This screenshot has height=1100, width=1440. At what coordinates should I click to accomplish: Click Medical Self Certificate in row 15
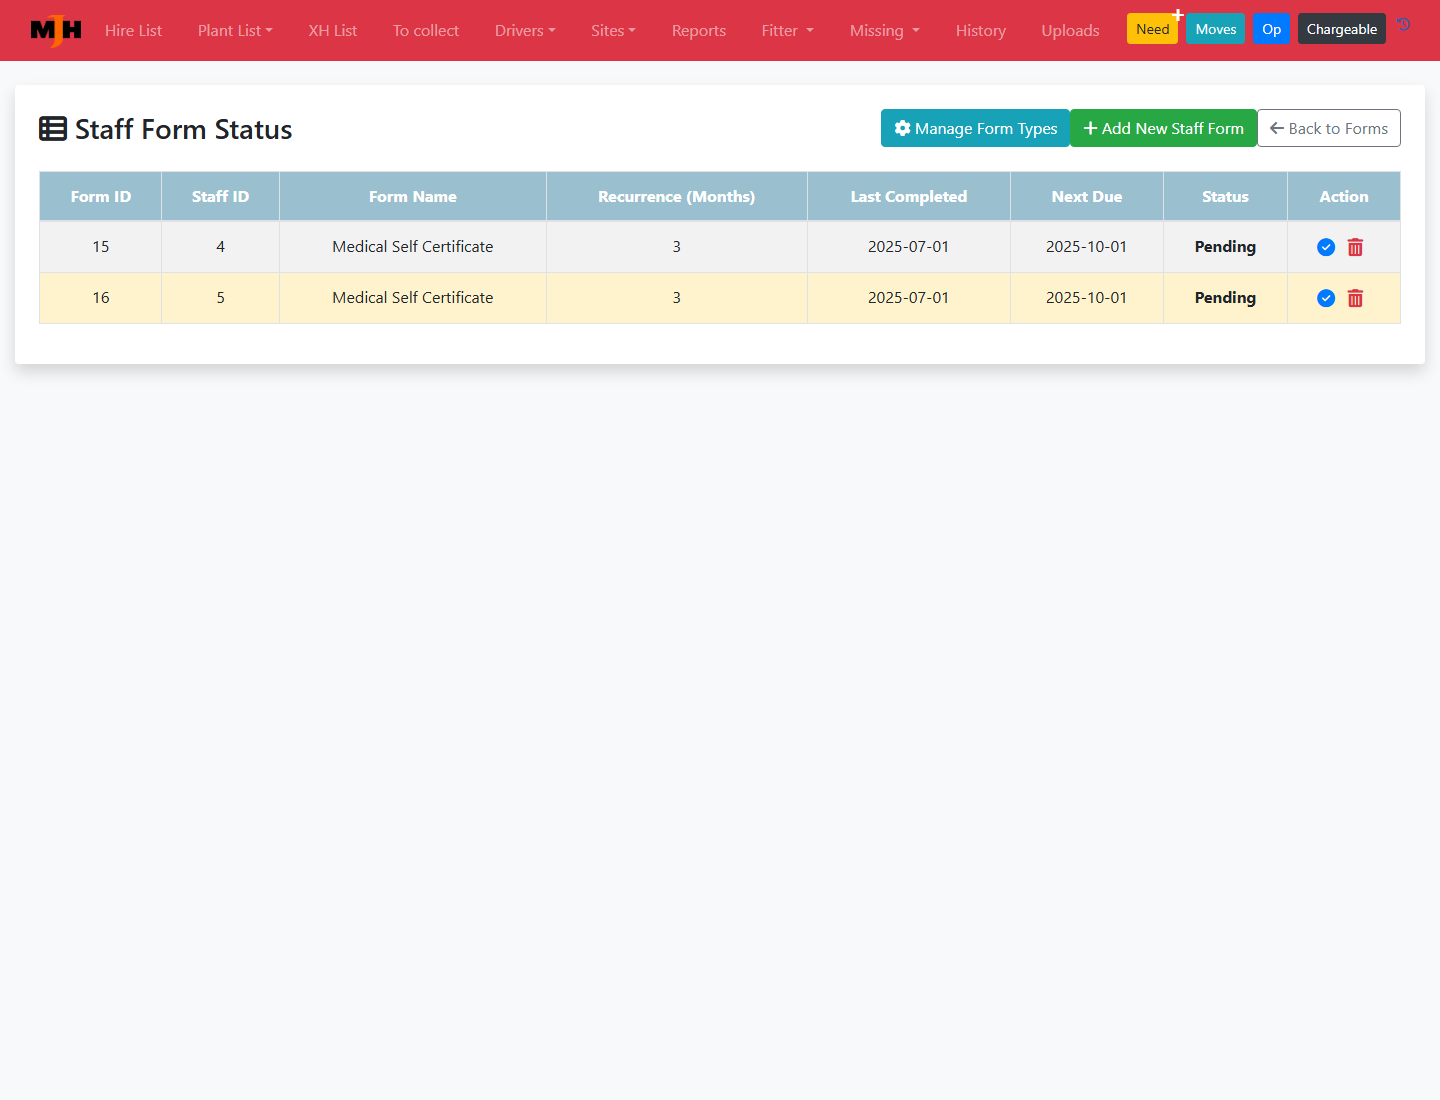click(x=413, y=246)
